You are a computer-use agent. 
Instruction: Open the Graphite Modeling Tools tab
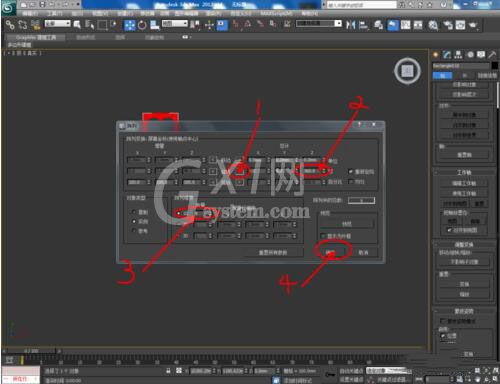pyautogui.click(x=36, y=37)
